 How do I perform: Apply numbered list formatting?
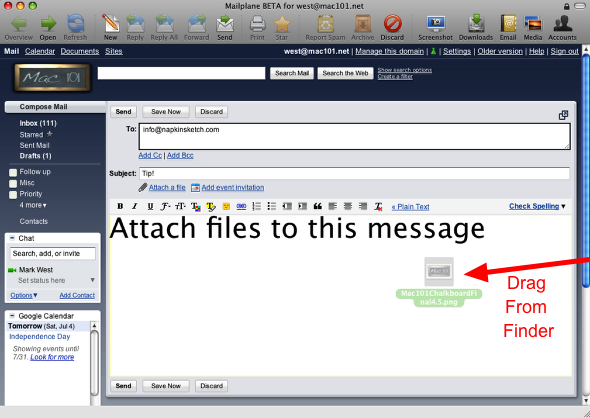point(257,206)
